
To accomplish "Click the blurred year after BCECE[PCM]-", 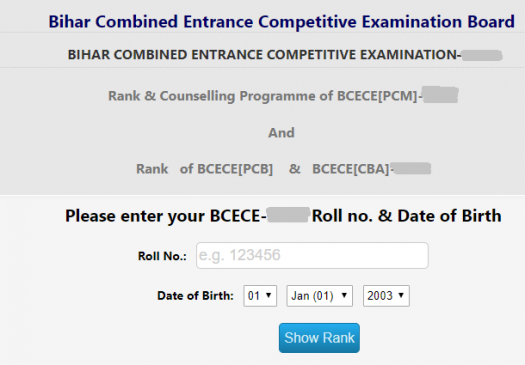I will [440, 95].
